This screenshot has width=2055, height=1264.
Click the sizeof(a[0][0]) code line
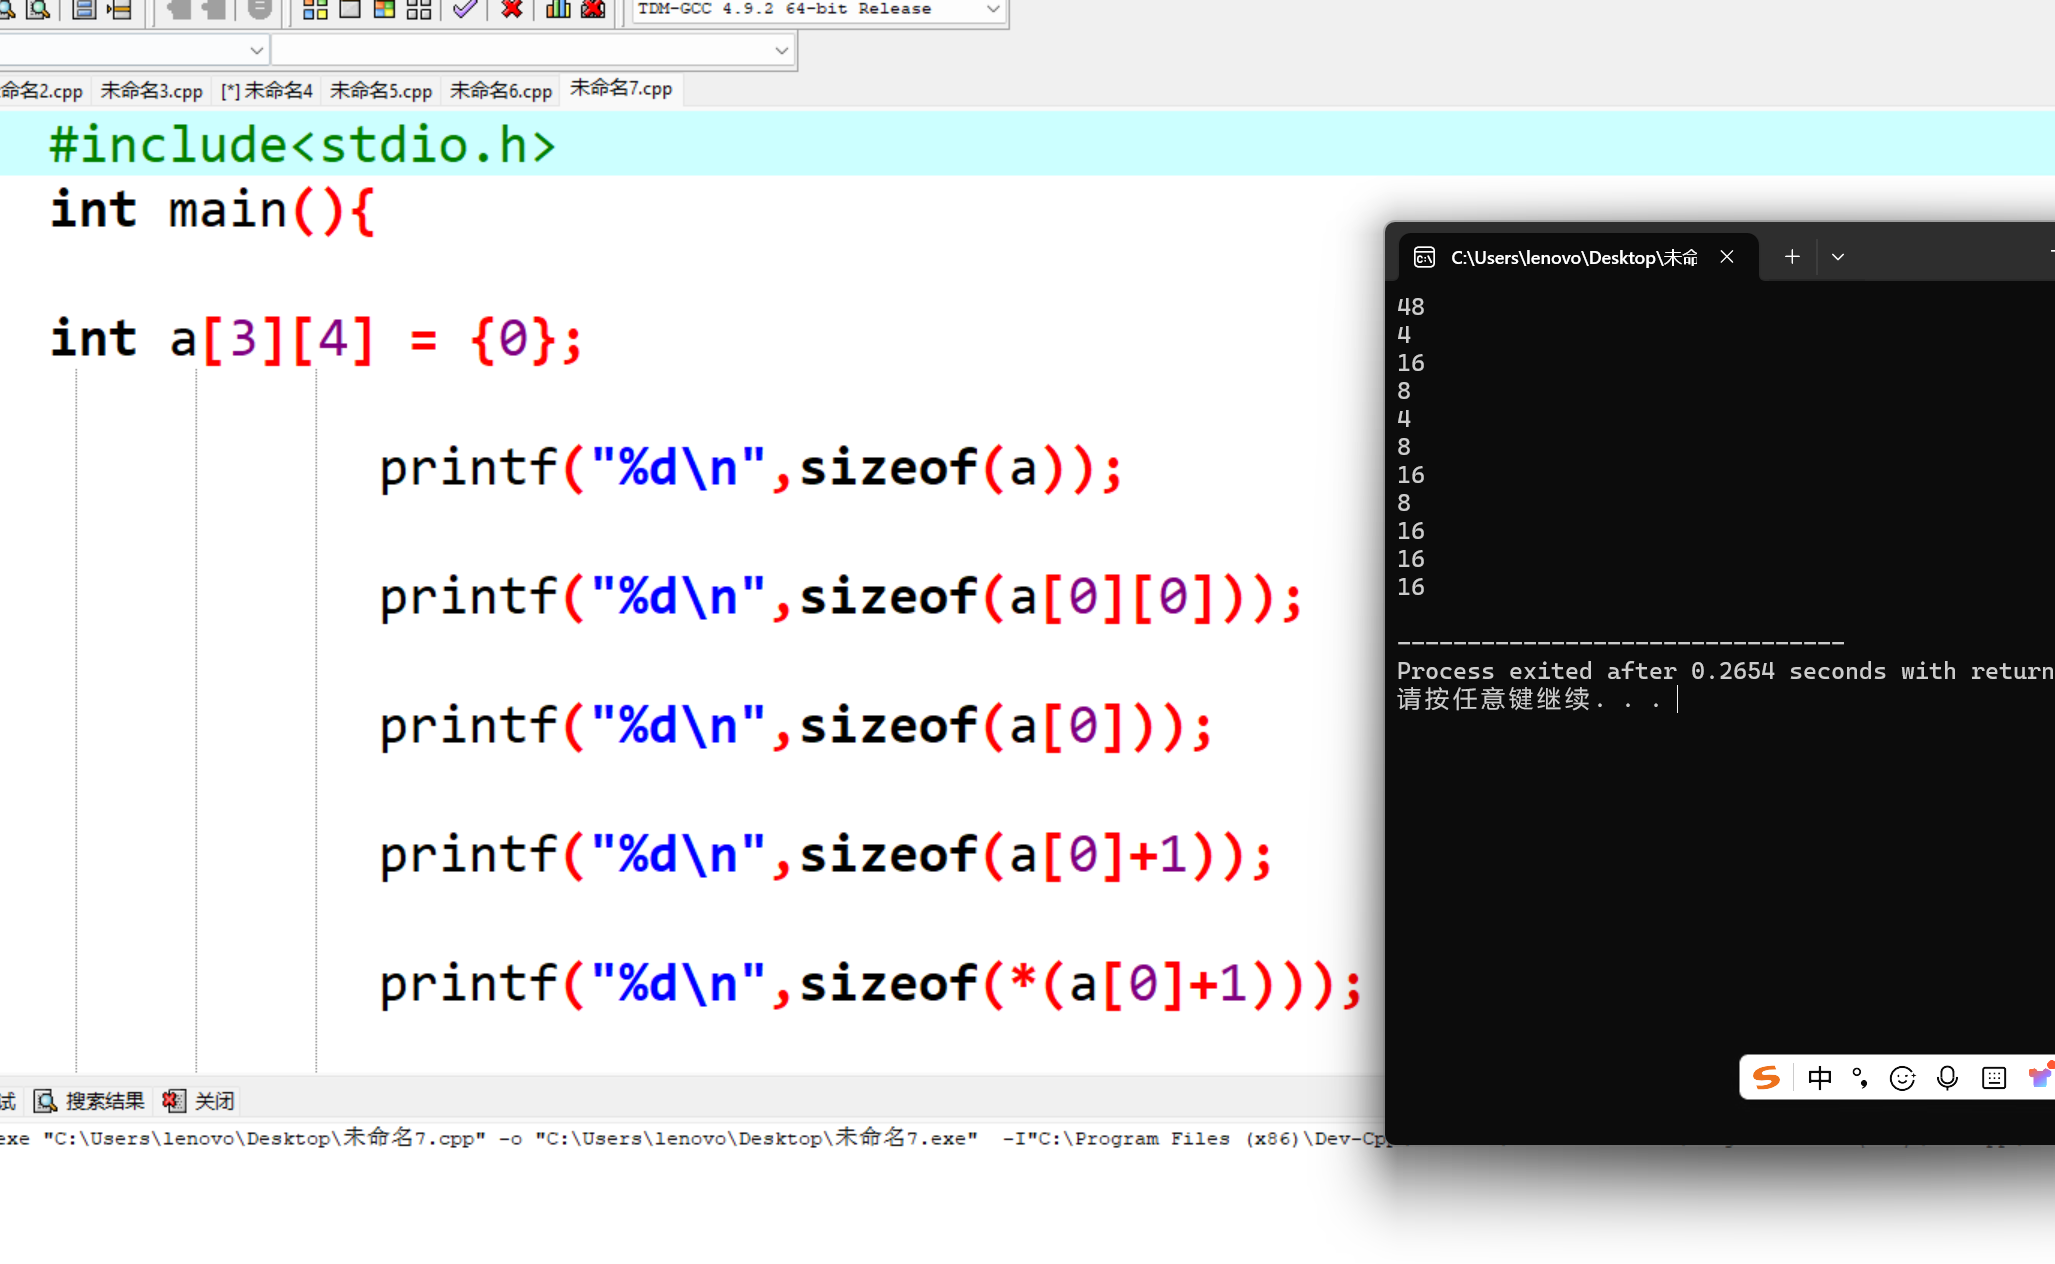840,598
